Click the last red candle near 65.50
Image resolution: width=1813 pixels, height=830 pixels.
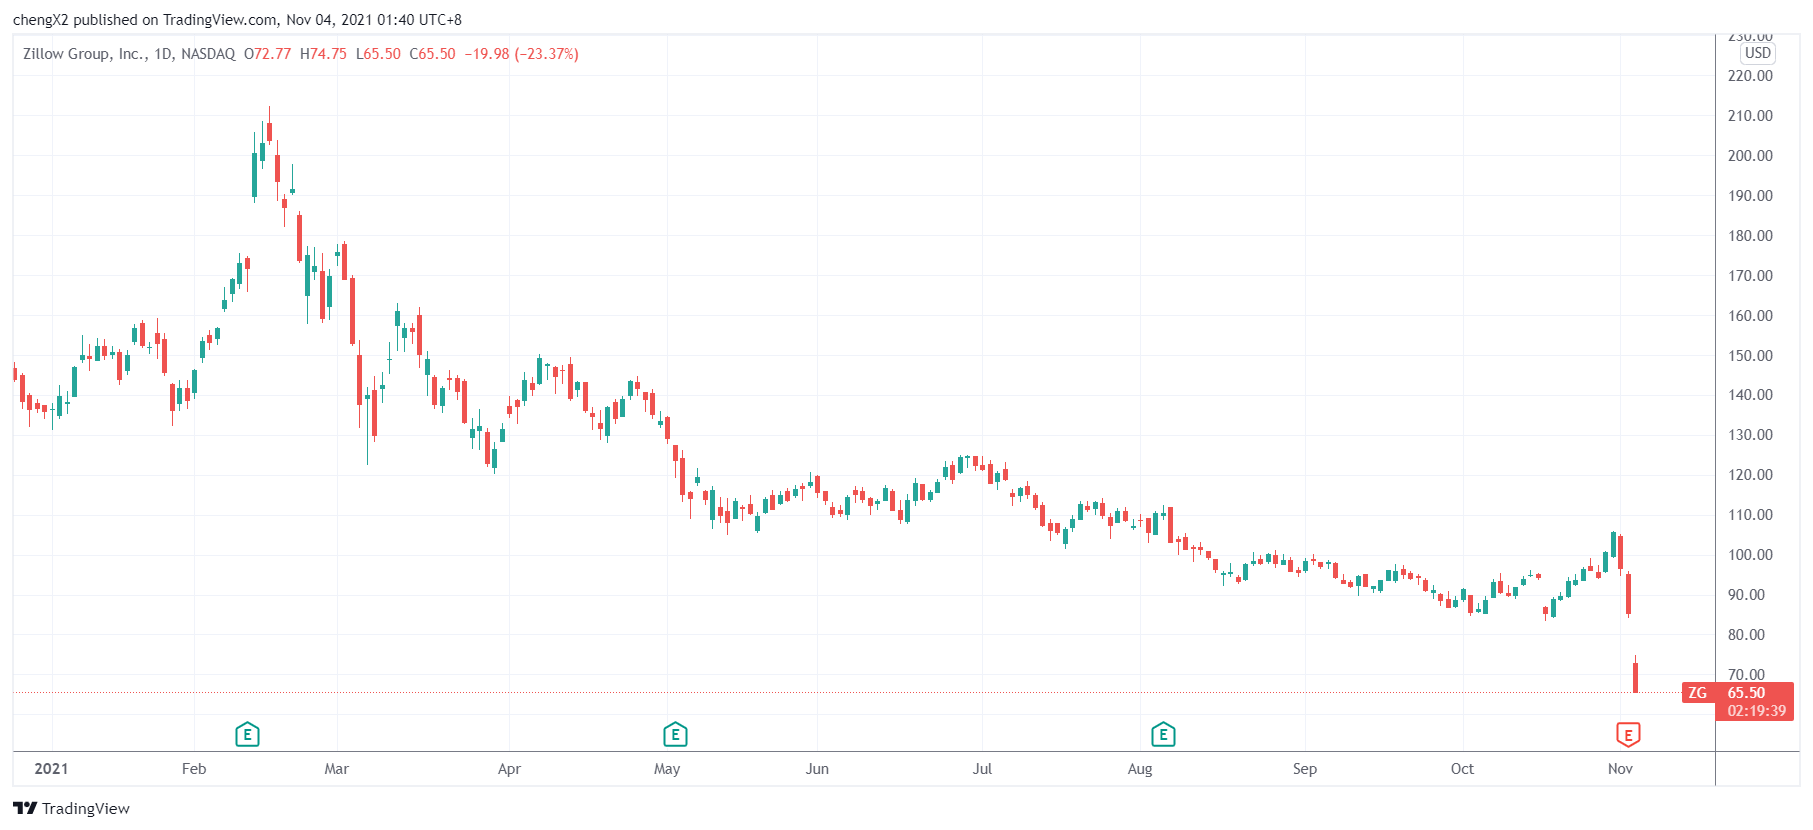pos(1635,677)
